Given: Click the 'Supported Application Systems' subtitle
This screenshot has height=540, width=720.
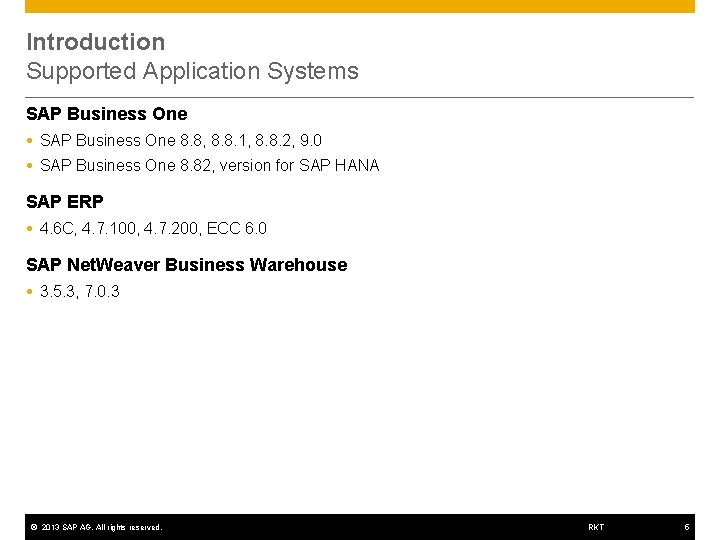Looking at the screenshot, I should pos(192,72).
